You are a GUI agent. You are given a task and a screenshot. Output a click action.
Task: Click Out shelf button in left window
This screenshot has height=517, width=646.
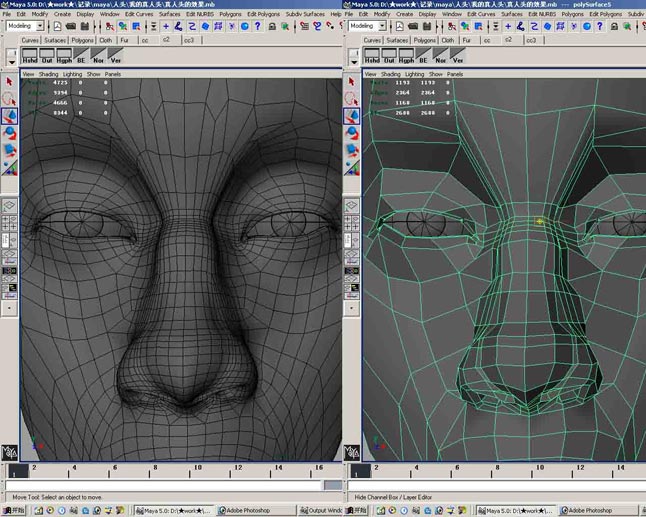(47, 56)
